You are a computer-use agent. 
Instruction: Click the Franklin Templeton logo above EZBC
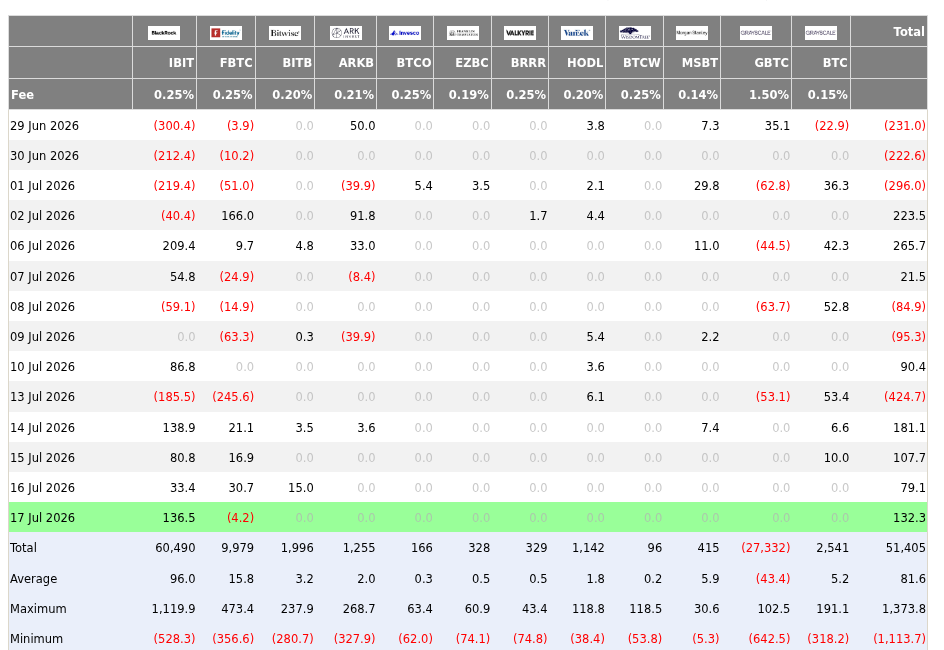coord(463,32)
